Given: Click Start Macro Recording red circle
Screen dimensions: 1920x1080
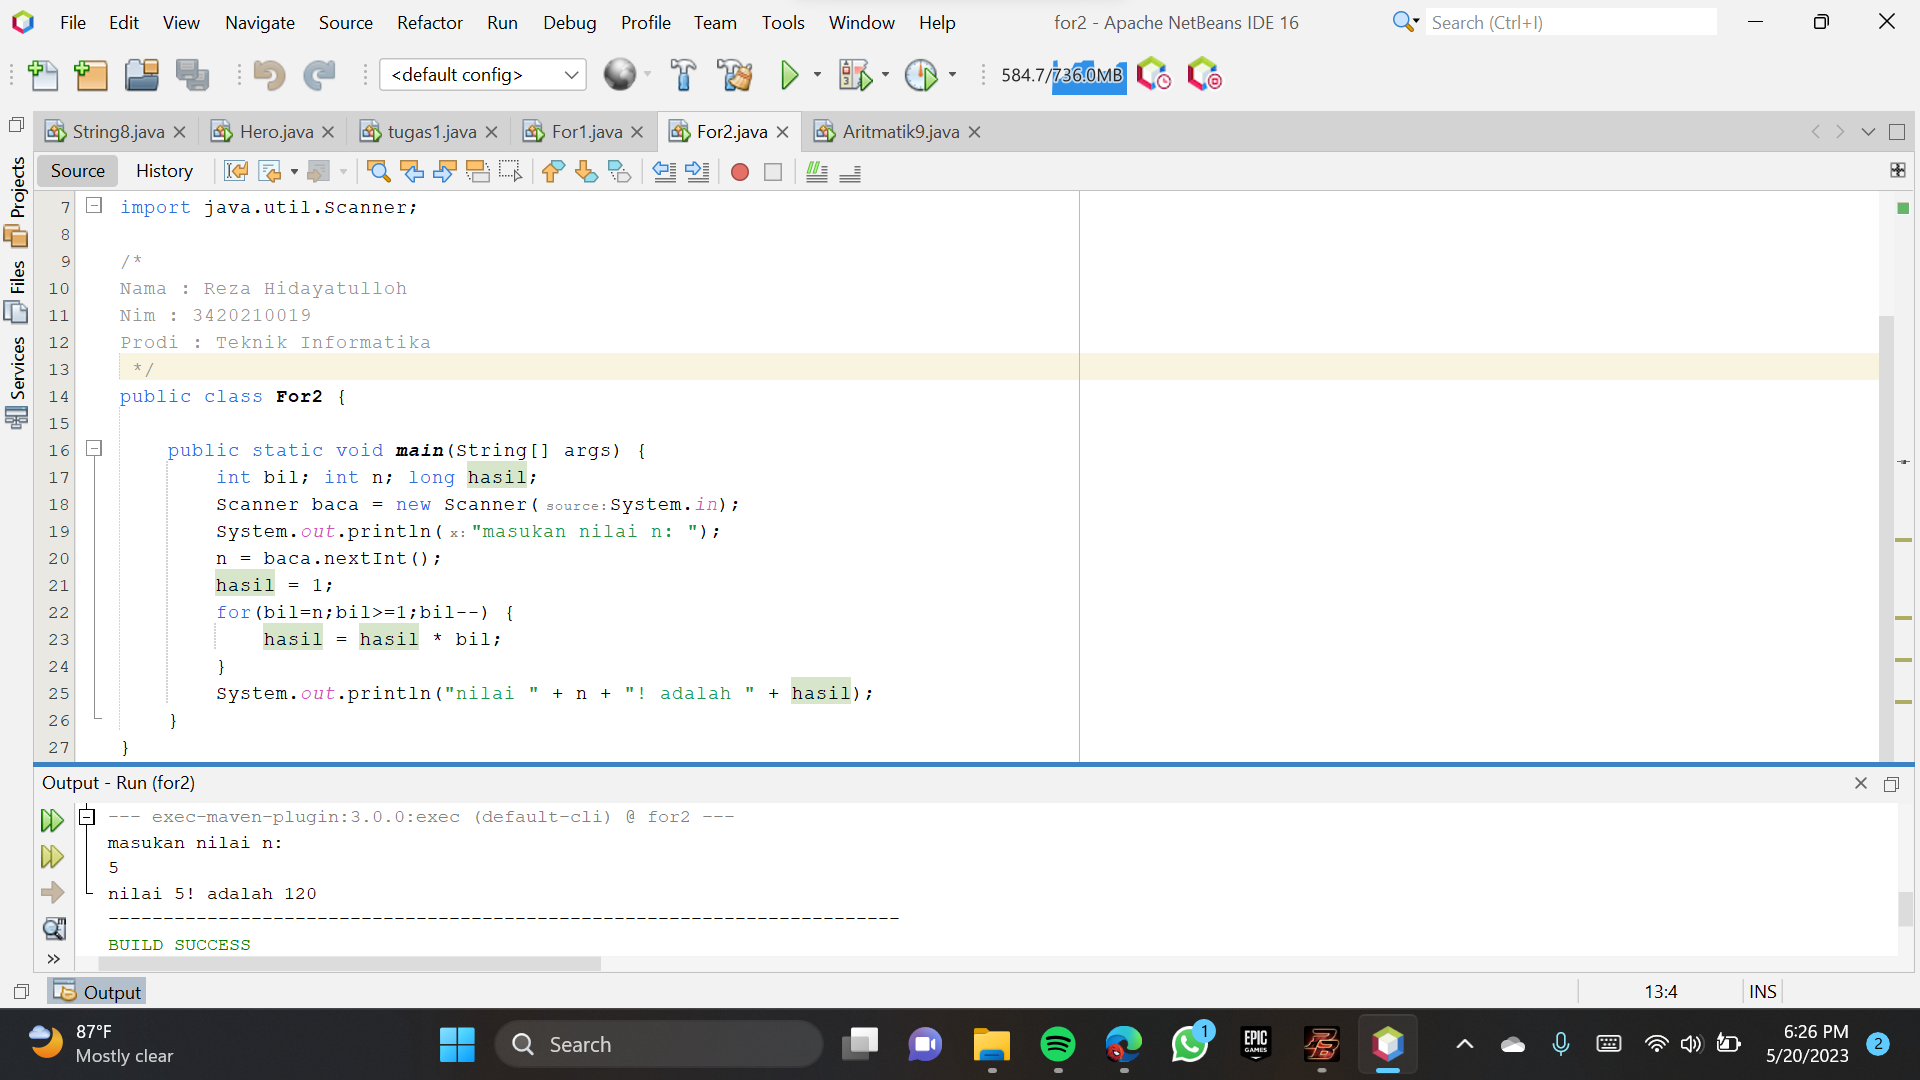Looking at the screenshot, I should (x=740, y=172).
